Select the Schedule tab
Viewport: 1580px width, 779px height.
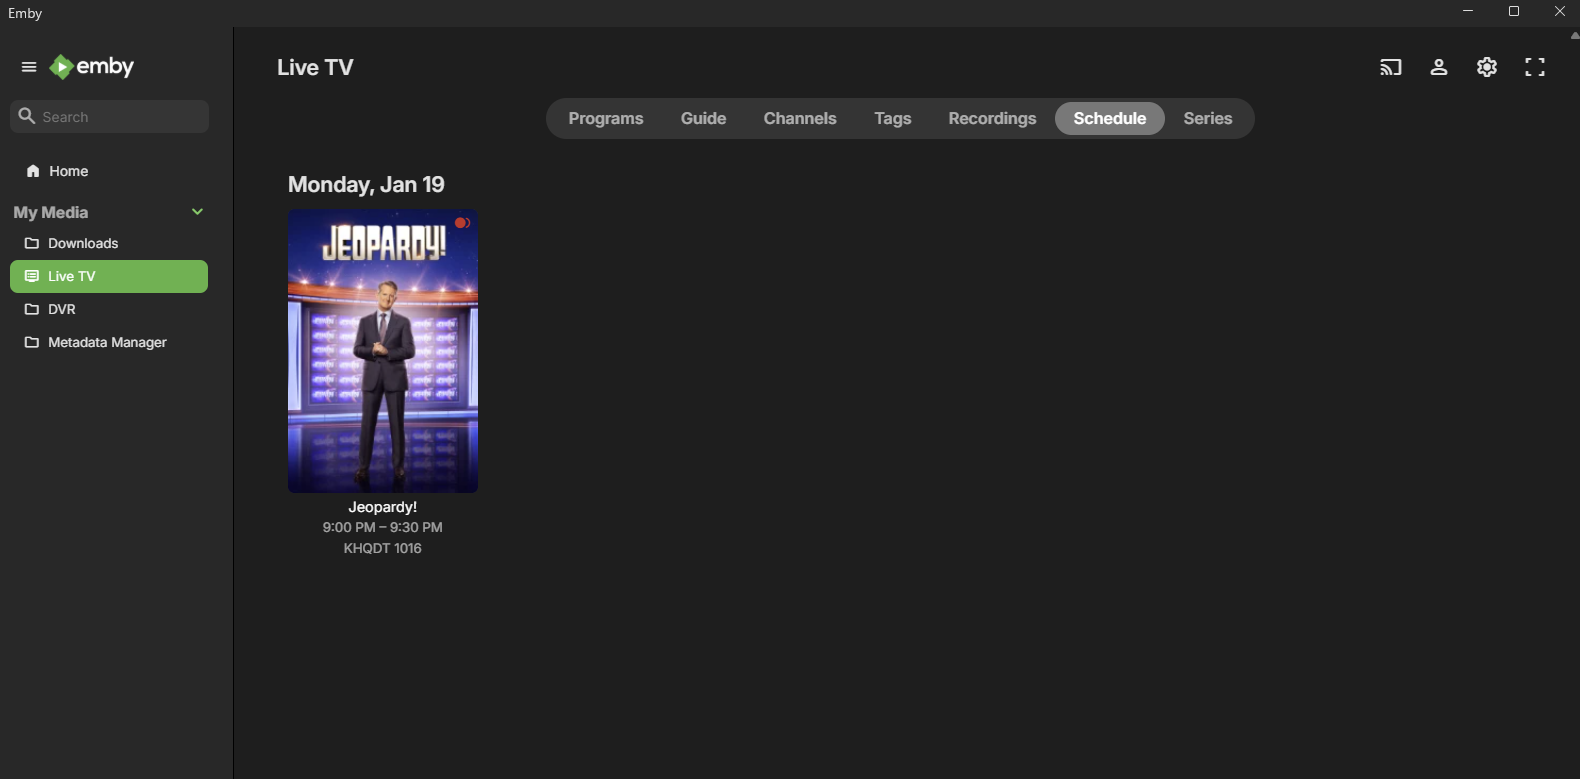pyautogui.click(x=1110, y=118)
